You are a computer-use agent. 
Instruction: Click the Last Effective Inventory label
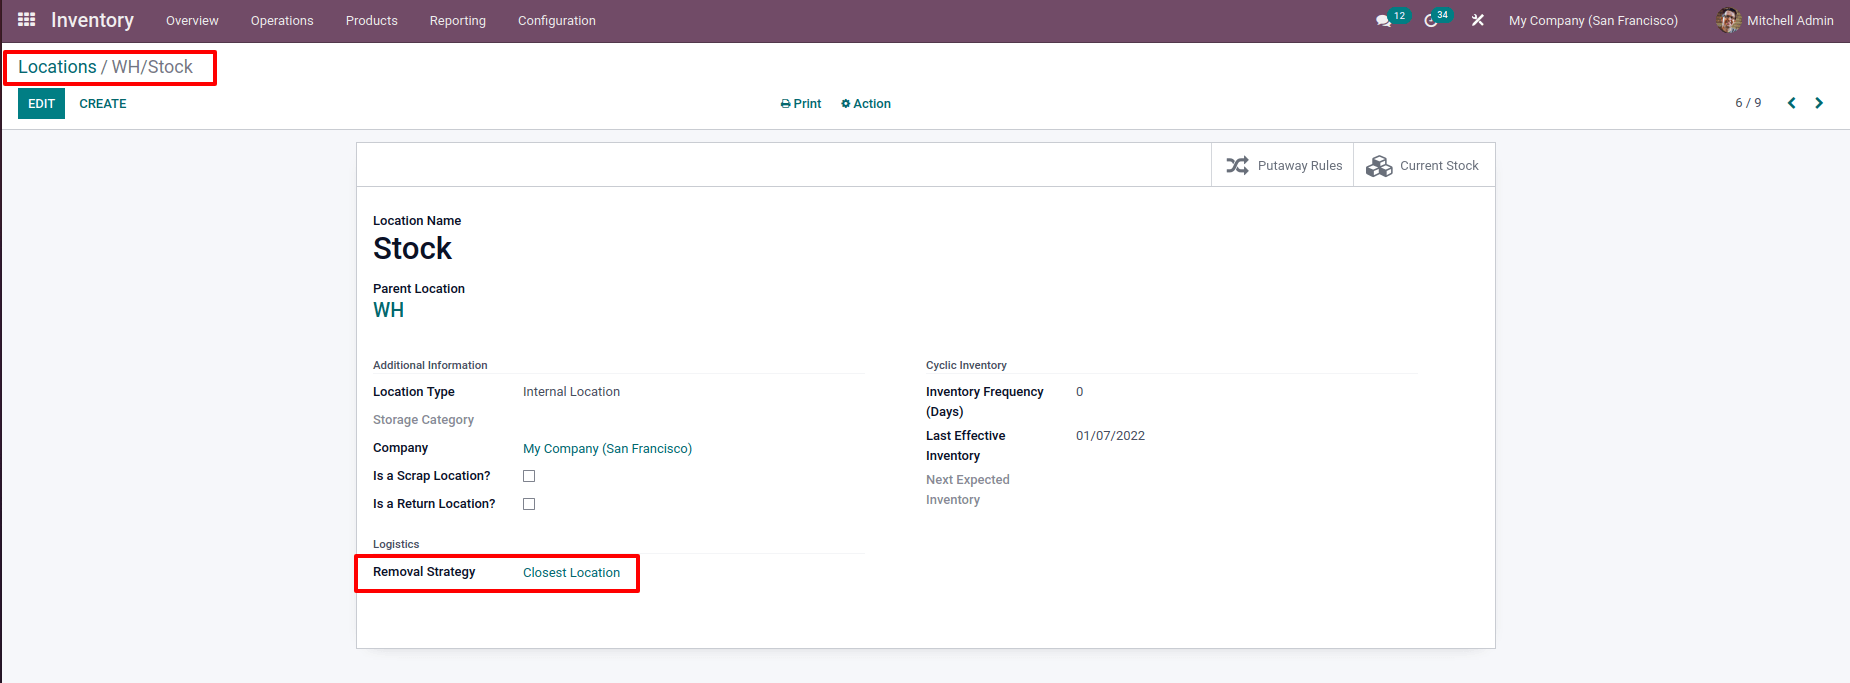tap(965, 446)
